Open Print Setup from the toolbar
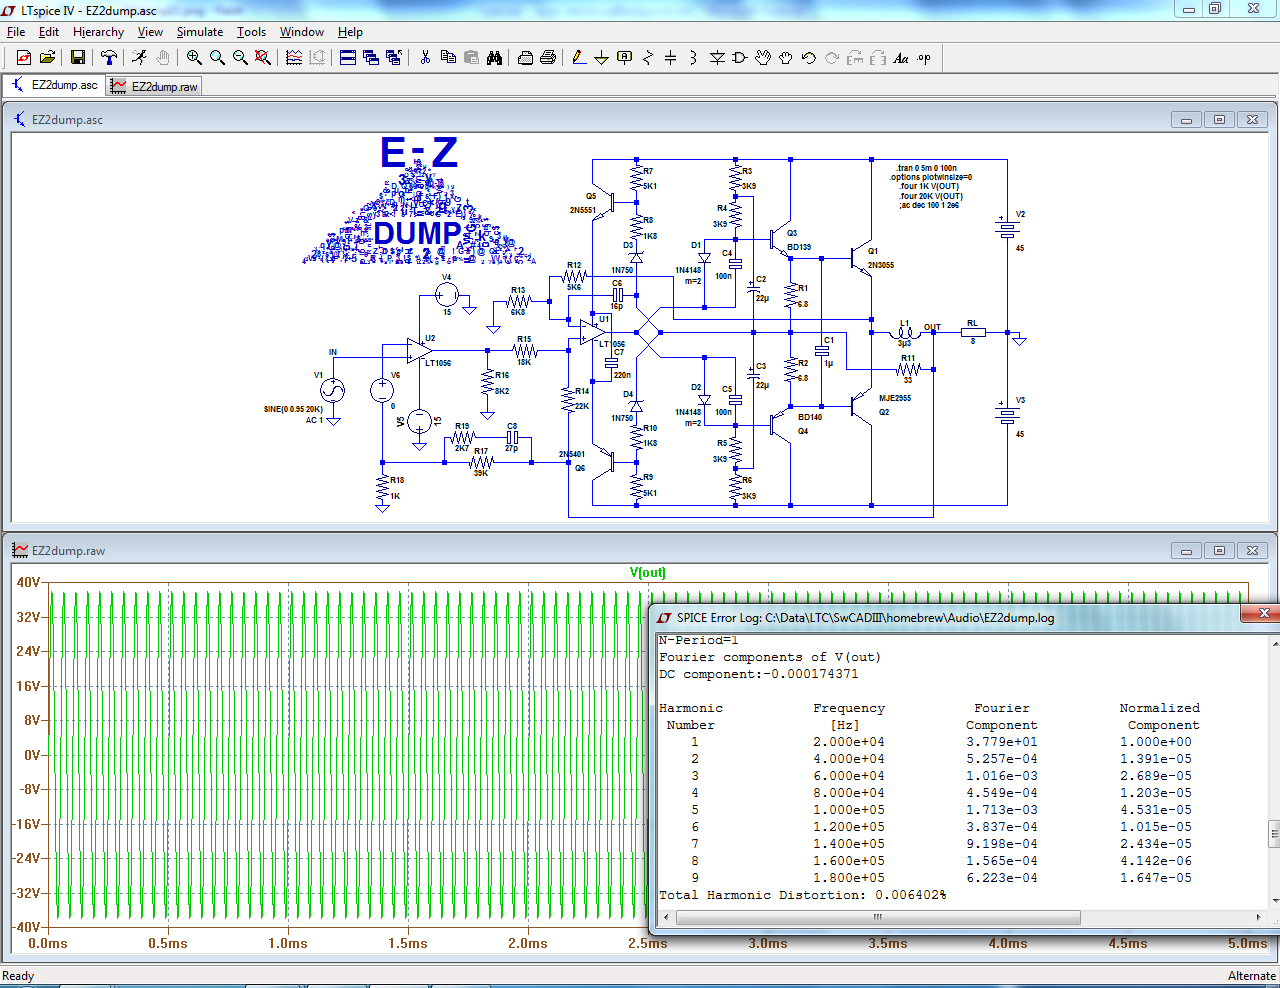This screenshot has width=1280, height=988. click(x=525, y=58)
